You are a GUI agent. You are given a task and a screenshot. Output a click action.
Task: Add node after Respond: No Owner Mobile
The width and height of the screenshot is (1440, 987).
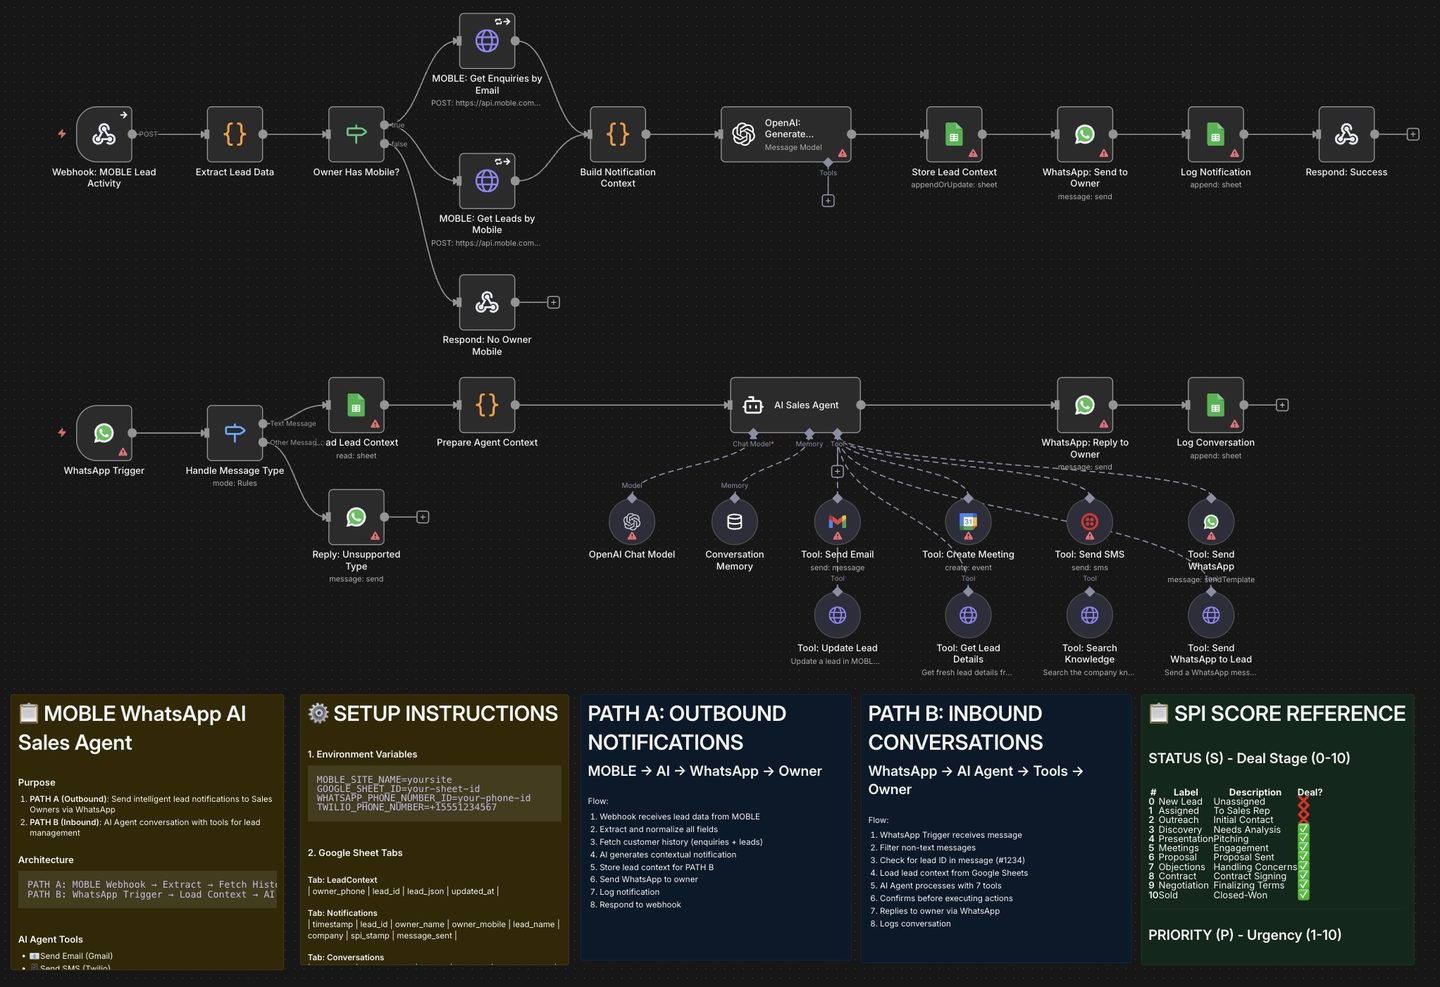pyautogui.click(x=553, y=302)
